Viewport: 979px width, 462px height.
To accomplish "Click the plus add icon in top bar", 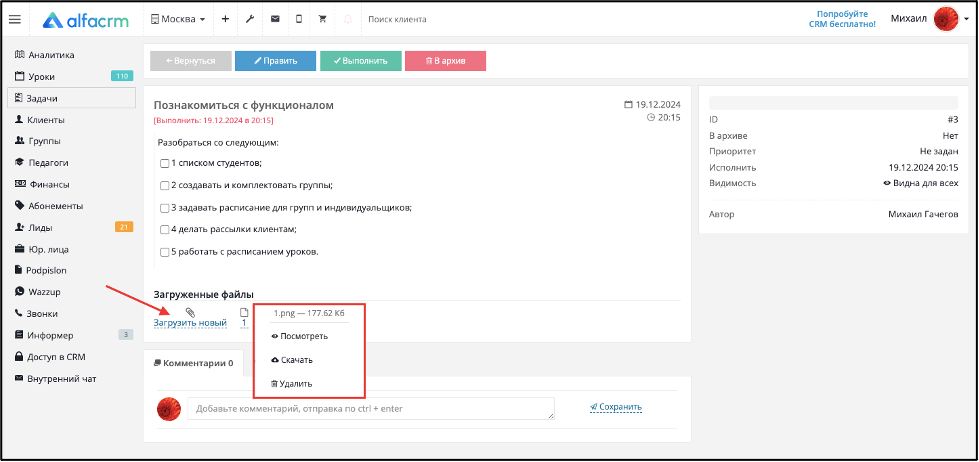I will [225, 19].
